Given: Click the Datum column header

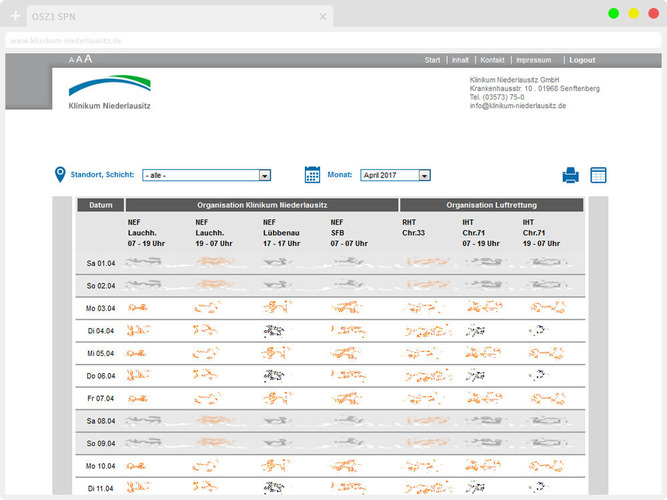Looking at the screenshot, I should pos(100,205).
